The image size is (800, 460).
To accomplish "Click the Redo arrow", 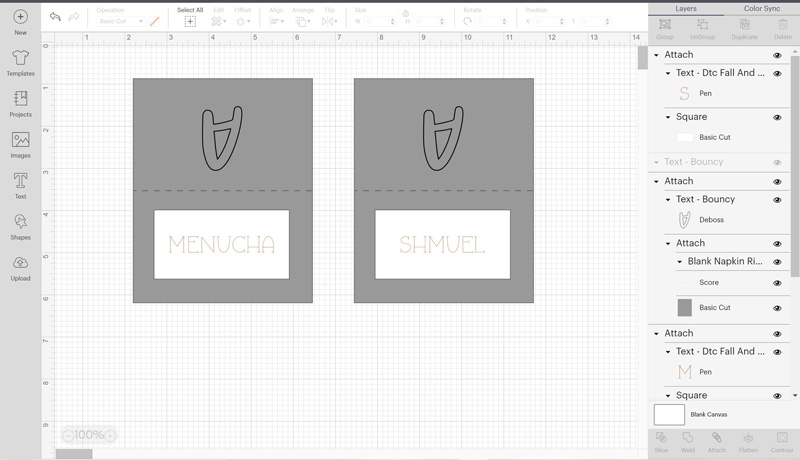I will point(74,17).
